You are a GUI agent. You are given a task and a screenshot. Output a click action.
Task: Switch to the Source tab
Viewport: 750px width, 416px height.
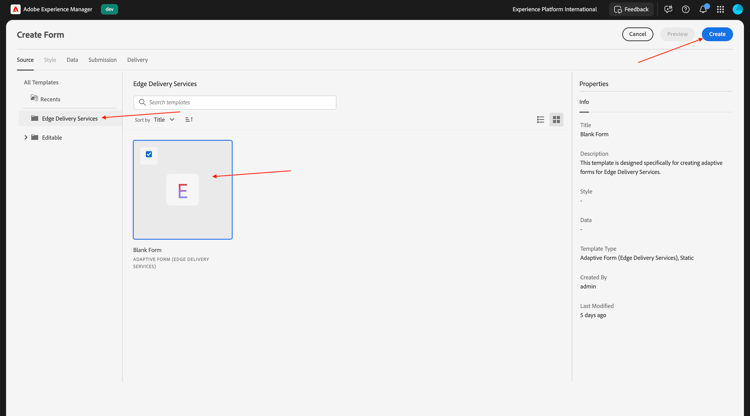click(x=25, y=60)
